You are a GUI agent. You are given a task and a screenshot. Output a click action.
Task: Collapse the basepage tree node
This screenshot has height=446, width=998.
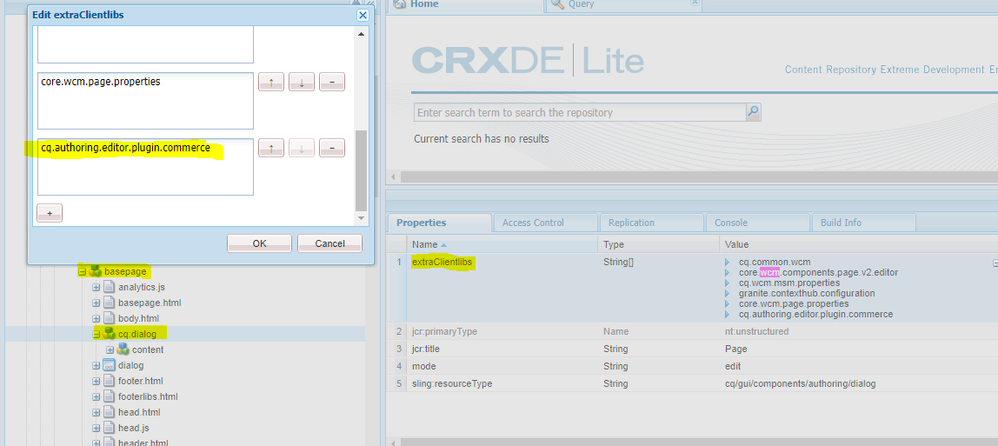pyautogui.click(x=82, y=272)
